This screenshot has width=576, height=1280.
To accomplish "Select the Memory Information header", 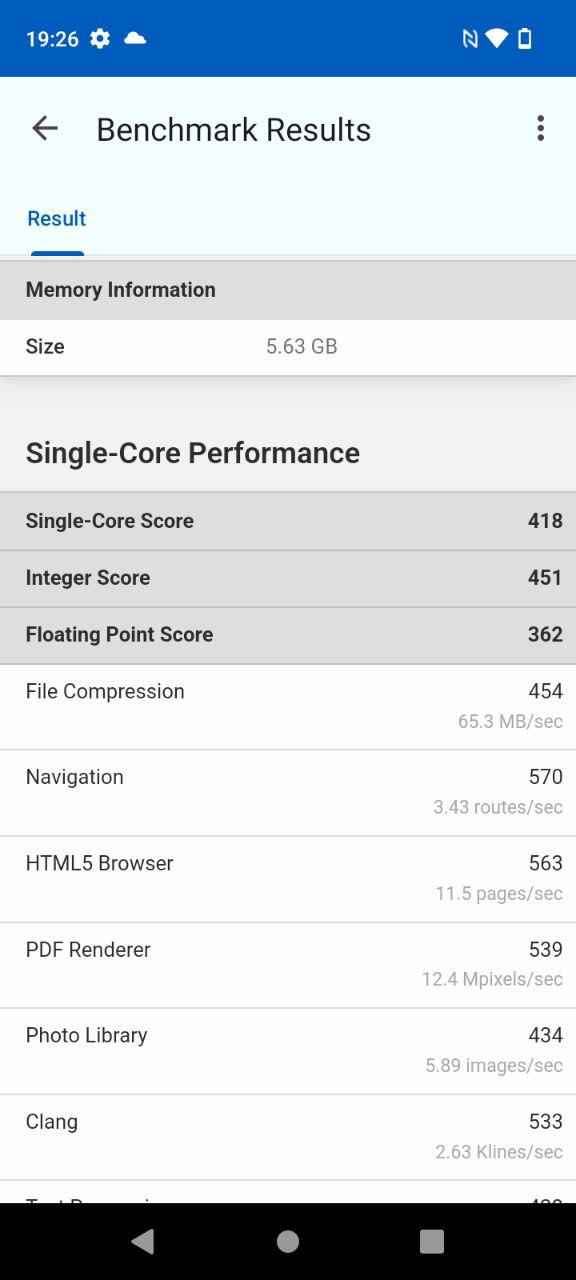I will pyautogui.click(x=288, y=290).
